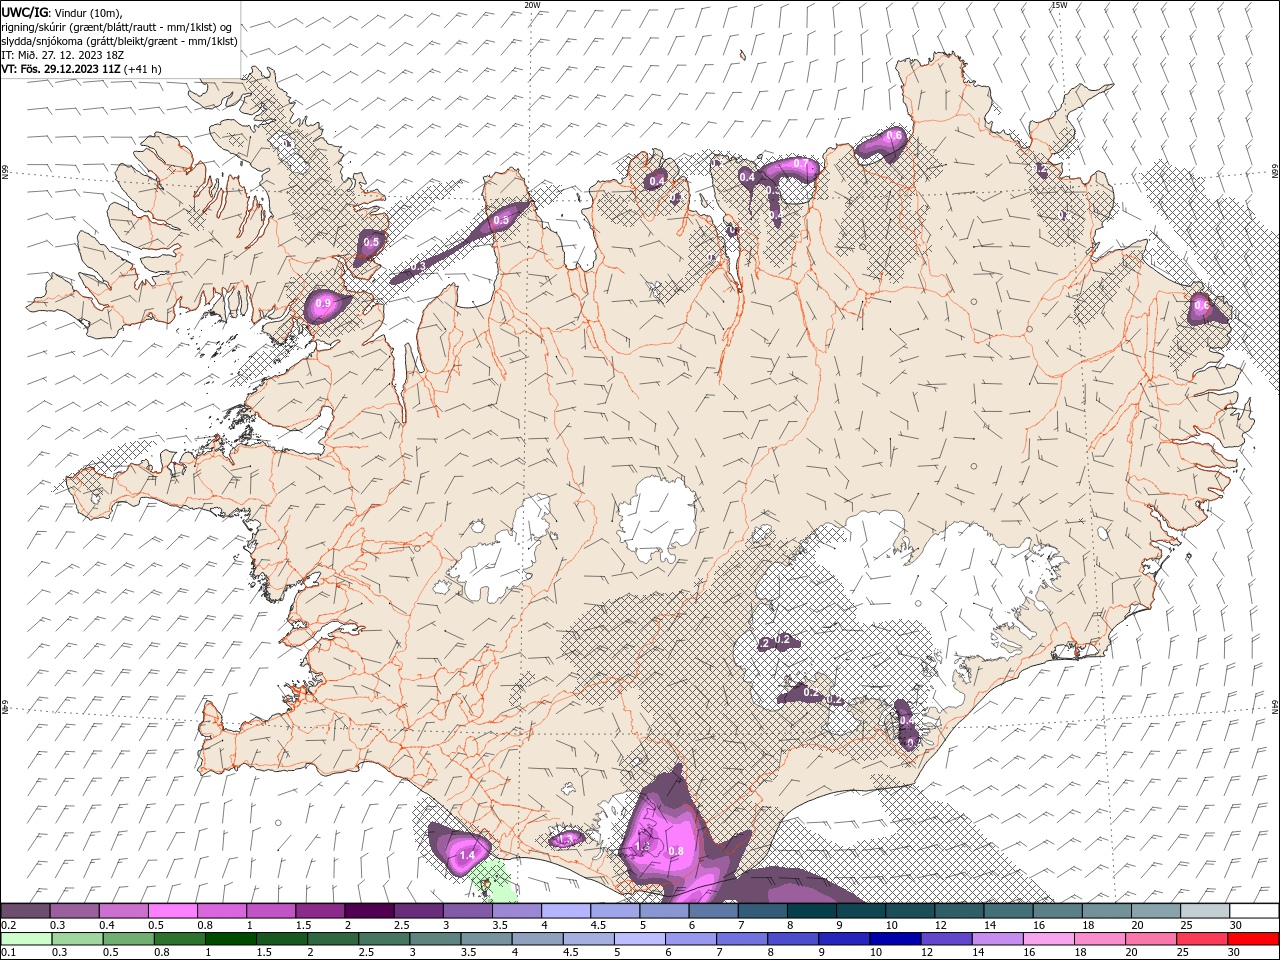This screenshot has height=960, width=1280.
Task: Pick the darkest green 1–1.5 rain legend swatch
Action: click(x=230, y=939)
